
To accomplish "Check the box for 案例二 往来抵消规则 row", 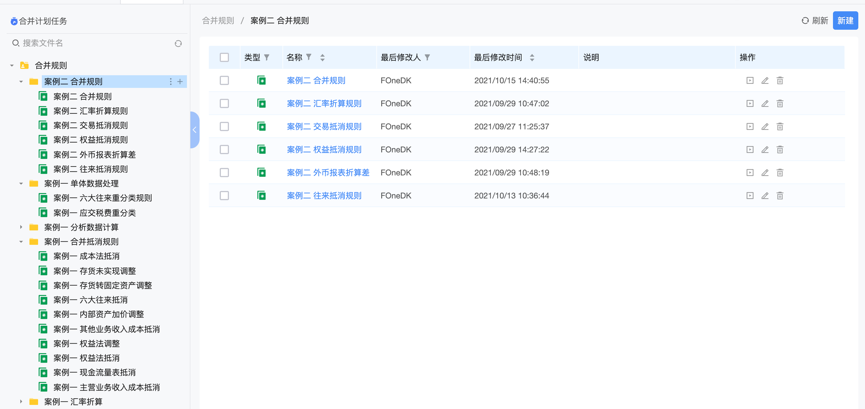I will coord(224,195).
